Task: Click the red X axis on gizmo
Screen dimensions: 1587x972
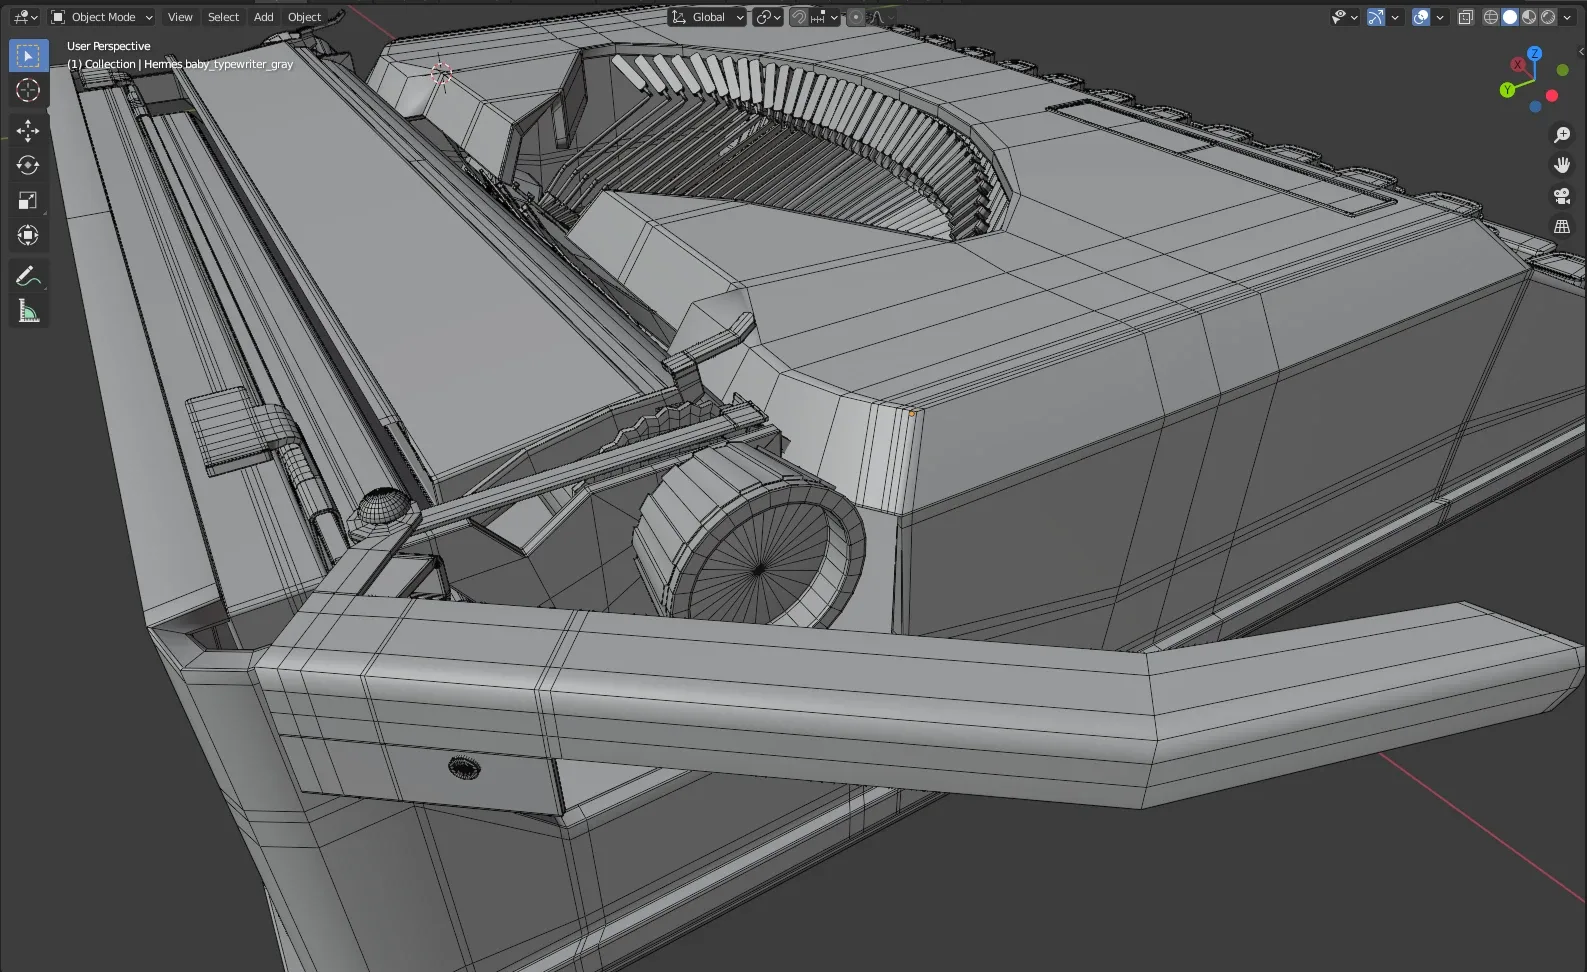Action: [x=1518, y=65]
